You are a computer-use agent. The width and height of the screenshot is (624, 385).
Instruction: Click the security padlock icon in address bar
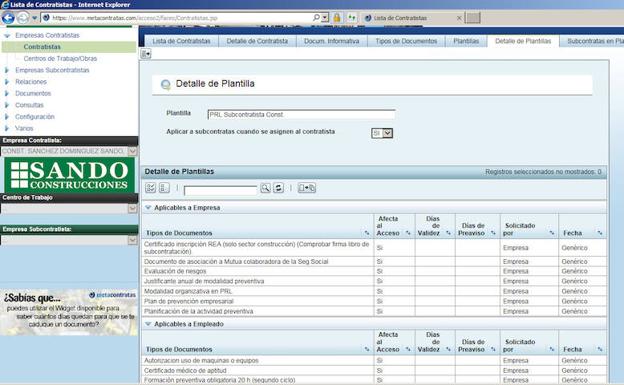pyautogui.click(x=337, y=18)
